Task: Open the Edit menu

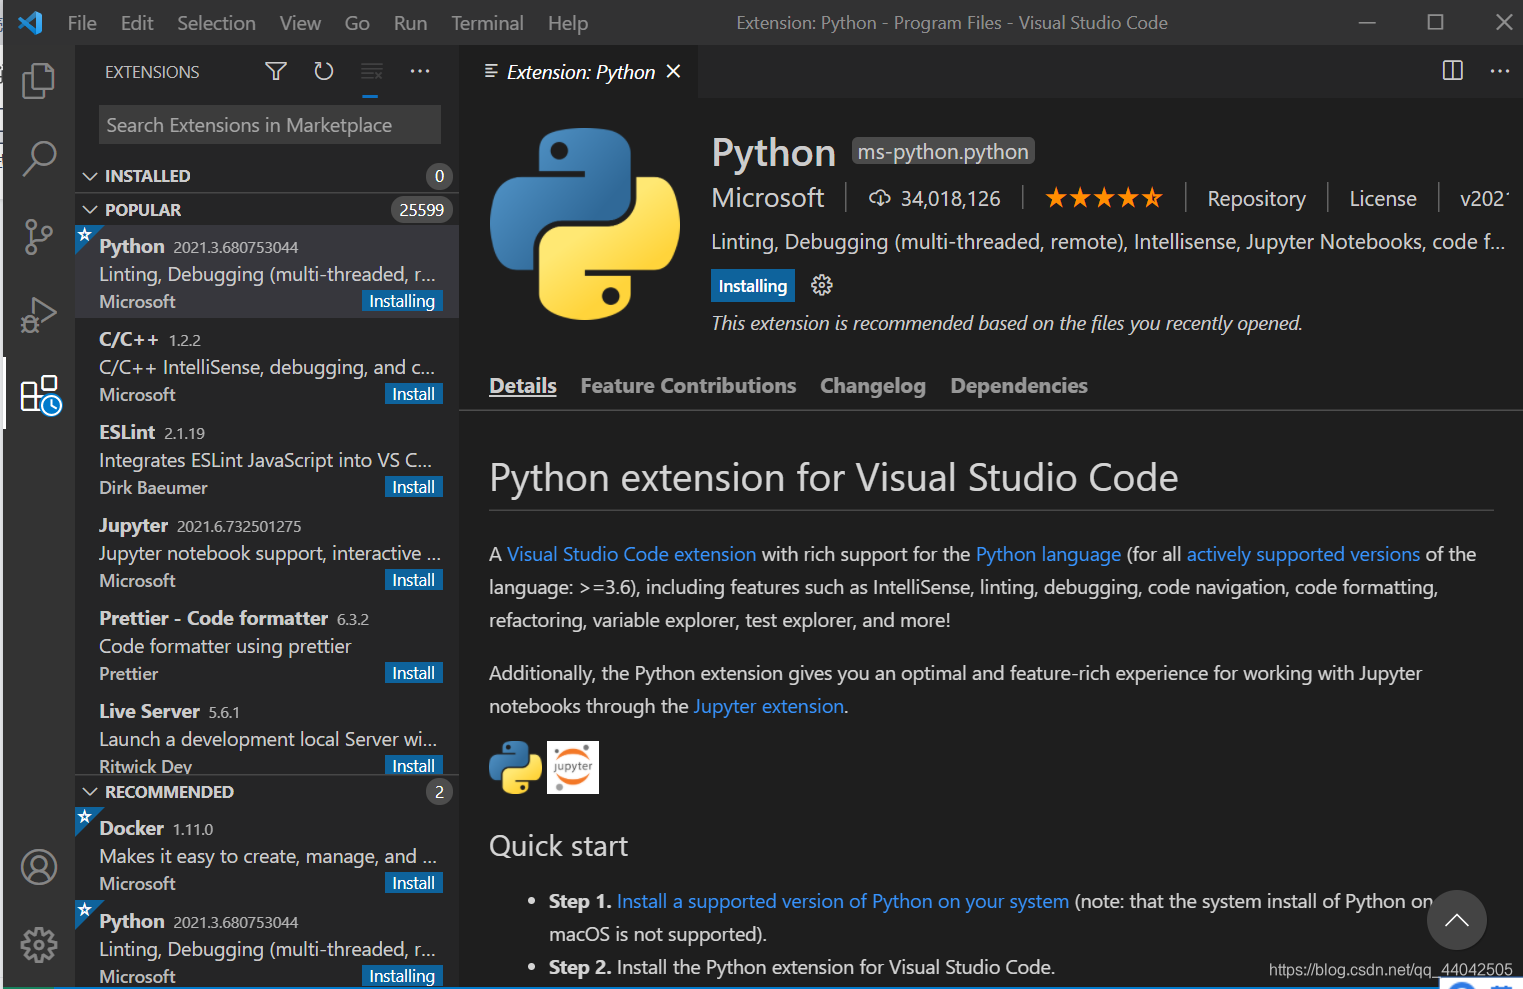Action: (x=137, y=22)
